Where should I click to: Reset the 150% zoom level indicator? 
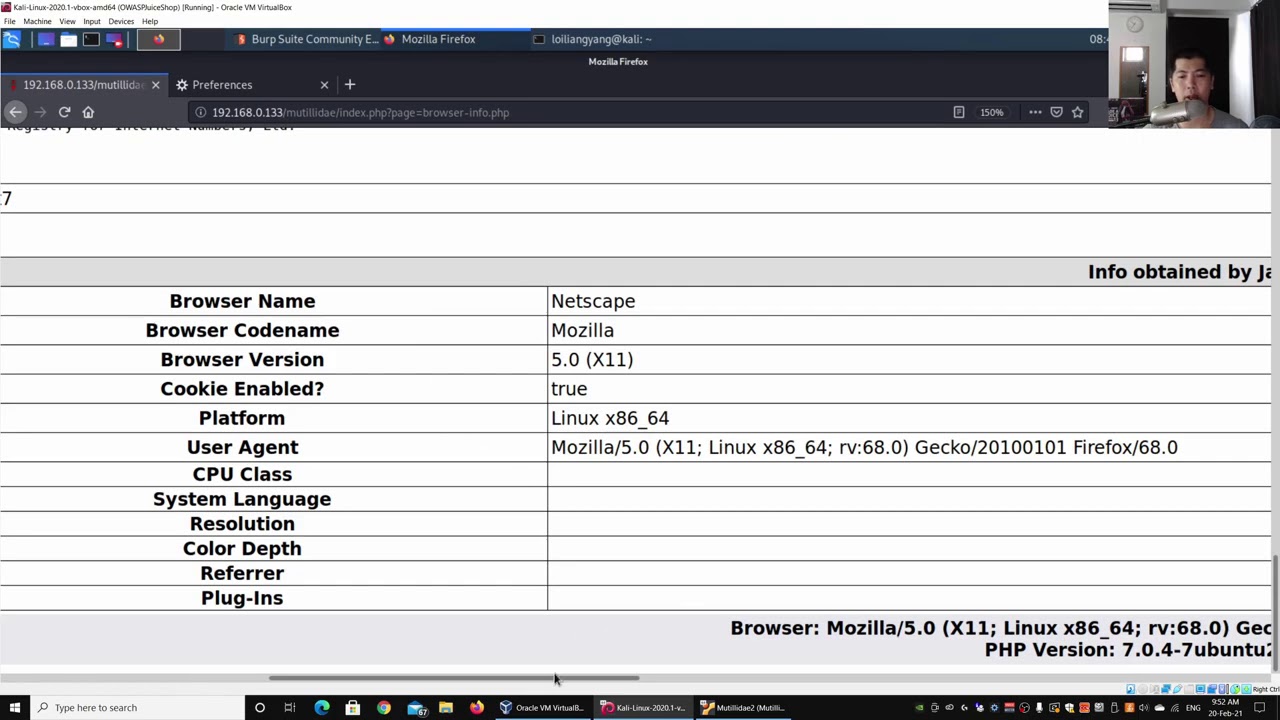(x=991, y=112)
